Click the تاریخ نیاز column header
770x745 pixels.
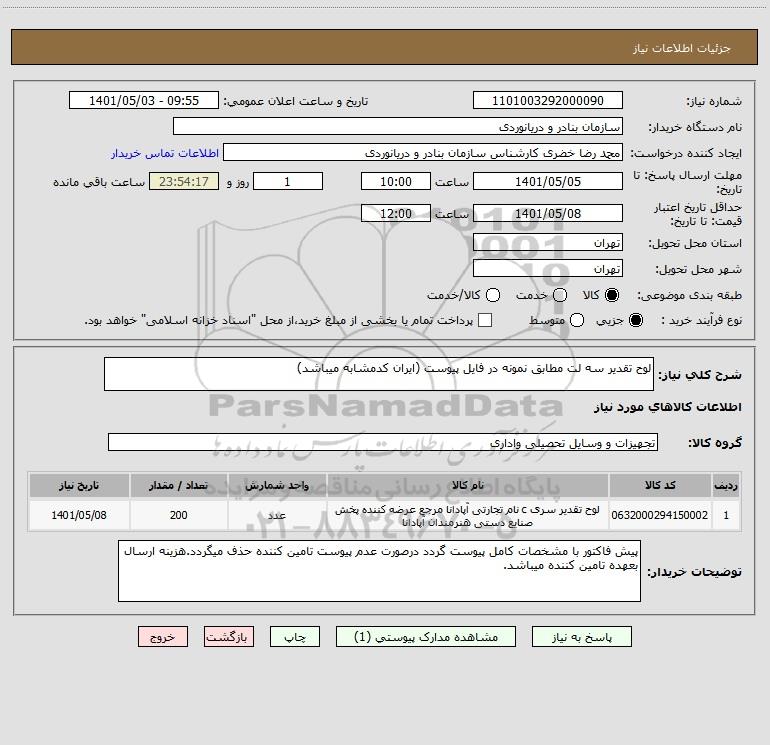[x=79, y=485]
